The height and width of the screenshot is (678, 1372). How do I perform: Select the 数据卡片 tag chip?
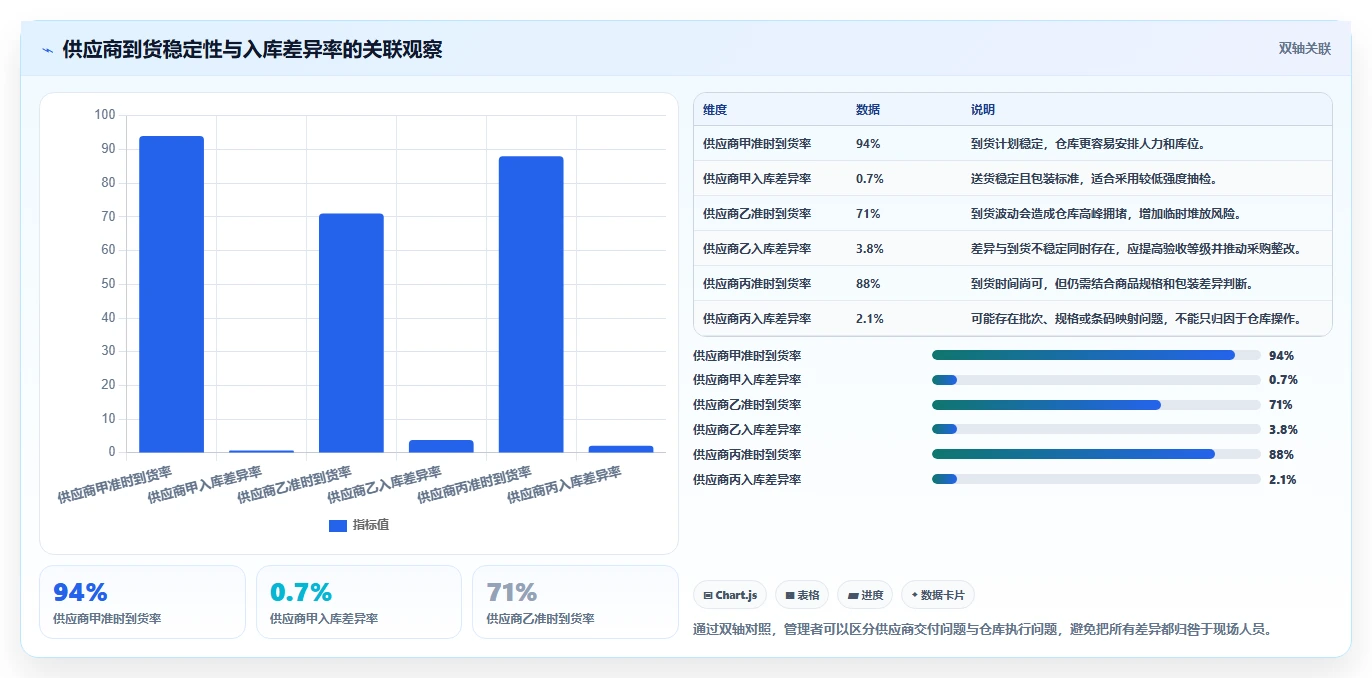click(x=938, y=595)
